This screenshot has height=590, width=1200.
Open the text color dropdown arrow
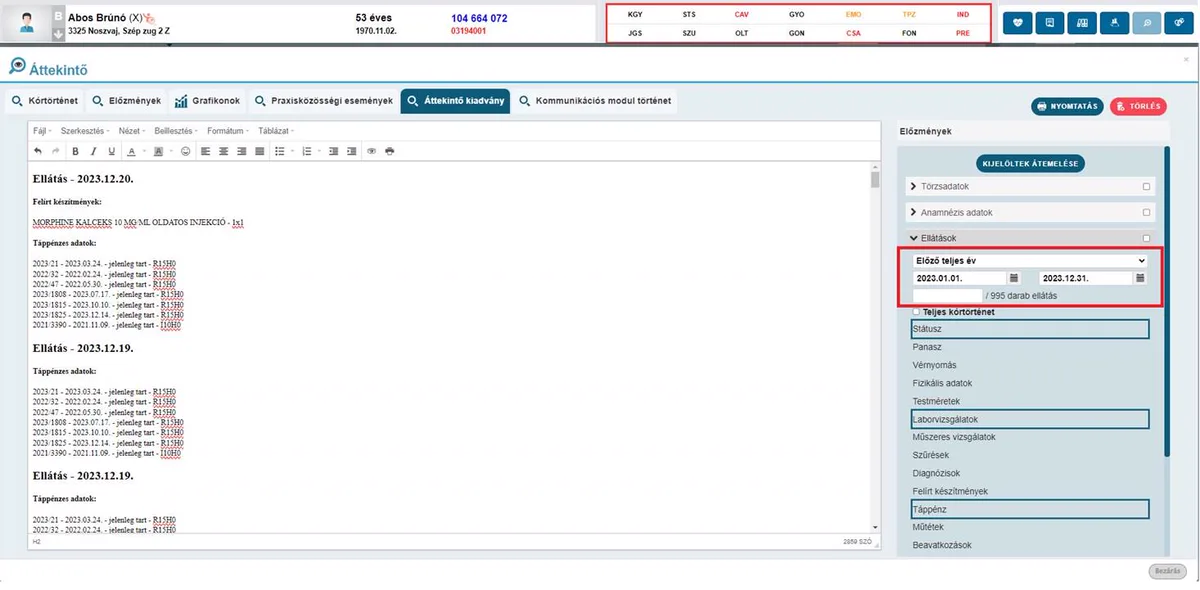click(142, 152)
